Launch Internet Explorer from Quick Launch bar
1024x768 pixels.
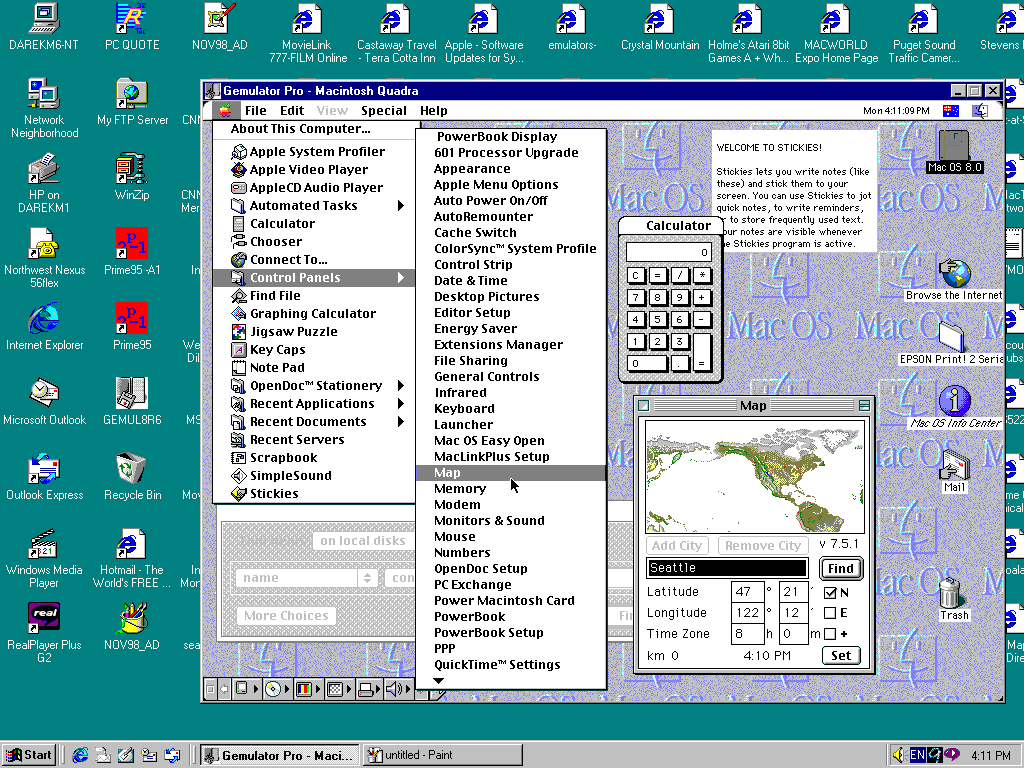80,755
